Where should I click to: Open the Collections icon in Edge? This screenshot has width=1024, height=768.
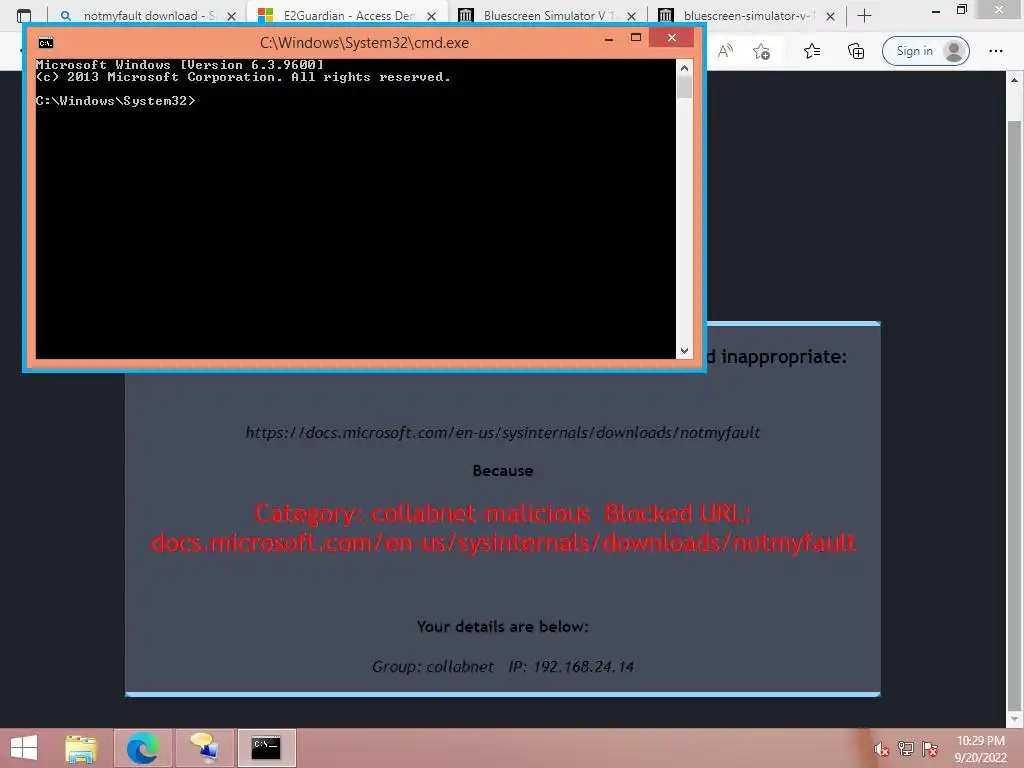tap(856, 51)
